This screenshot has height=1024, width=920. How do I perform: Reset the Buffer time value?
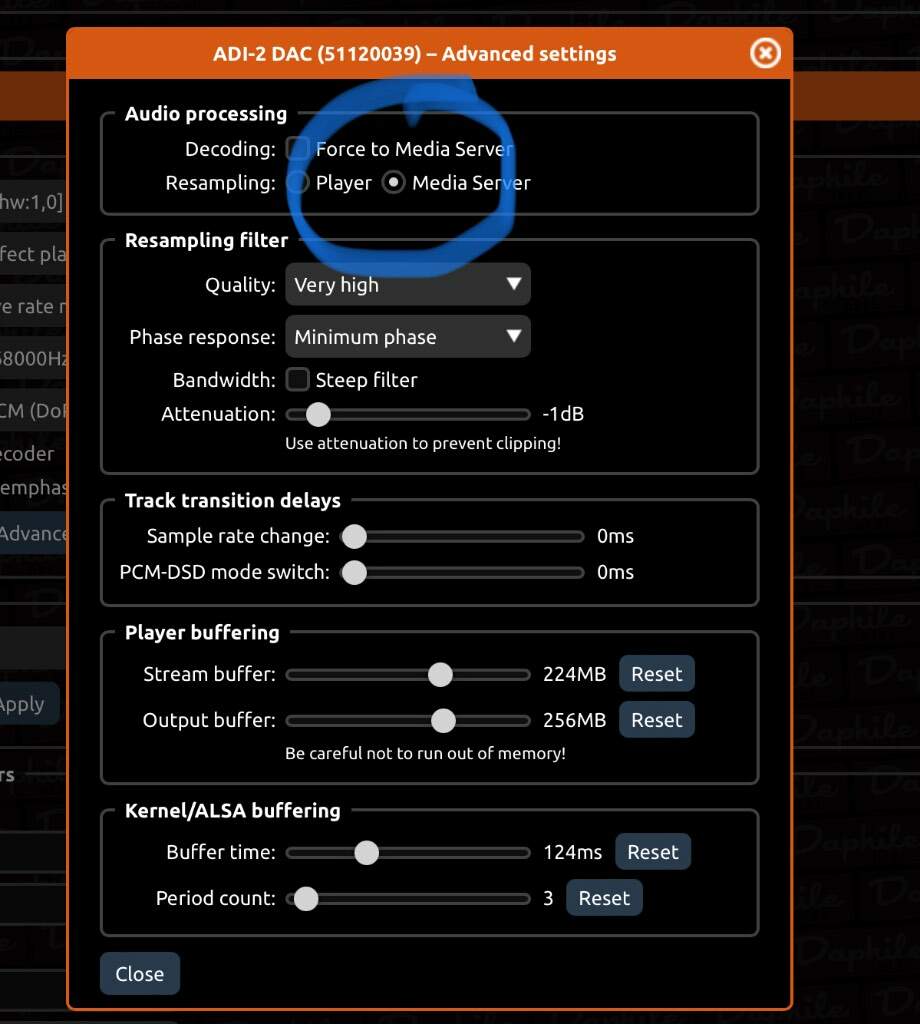click(652, 852)
